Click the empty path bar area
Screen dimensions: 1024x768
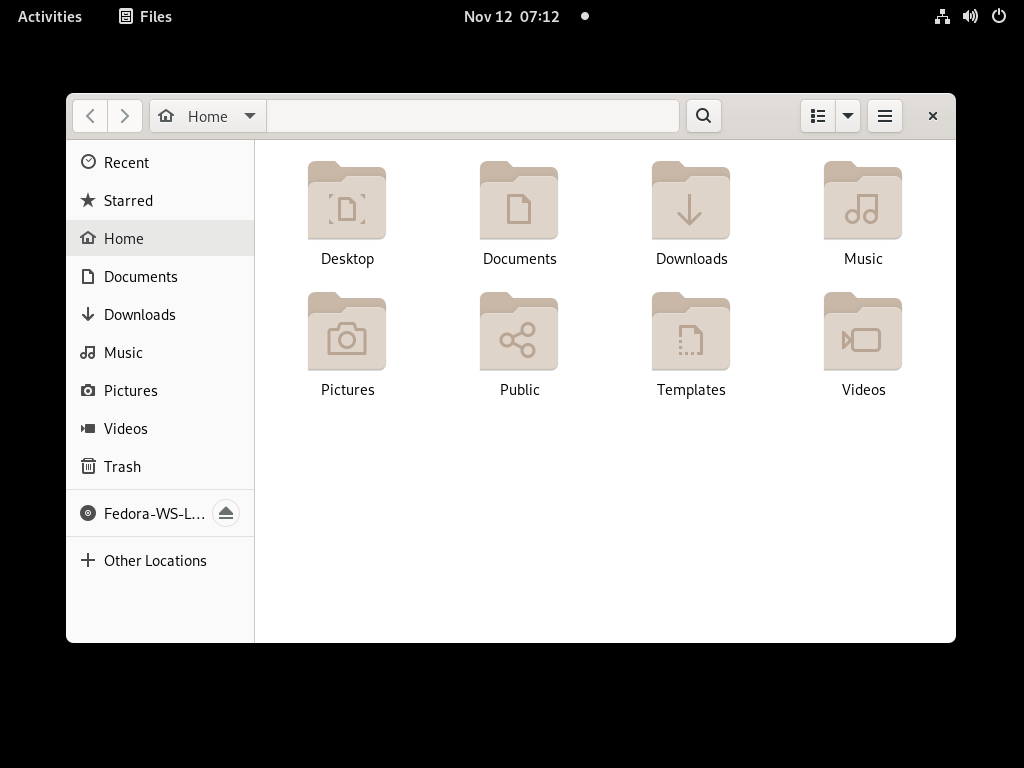point(473,116)
